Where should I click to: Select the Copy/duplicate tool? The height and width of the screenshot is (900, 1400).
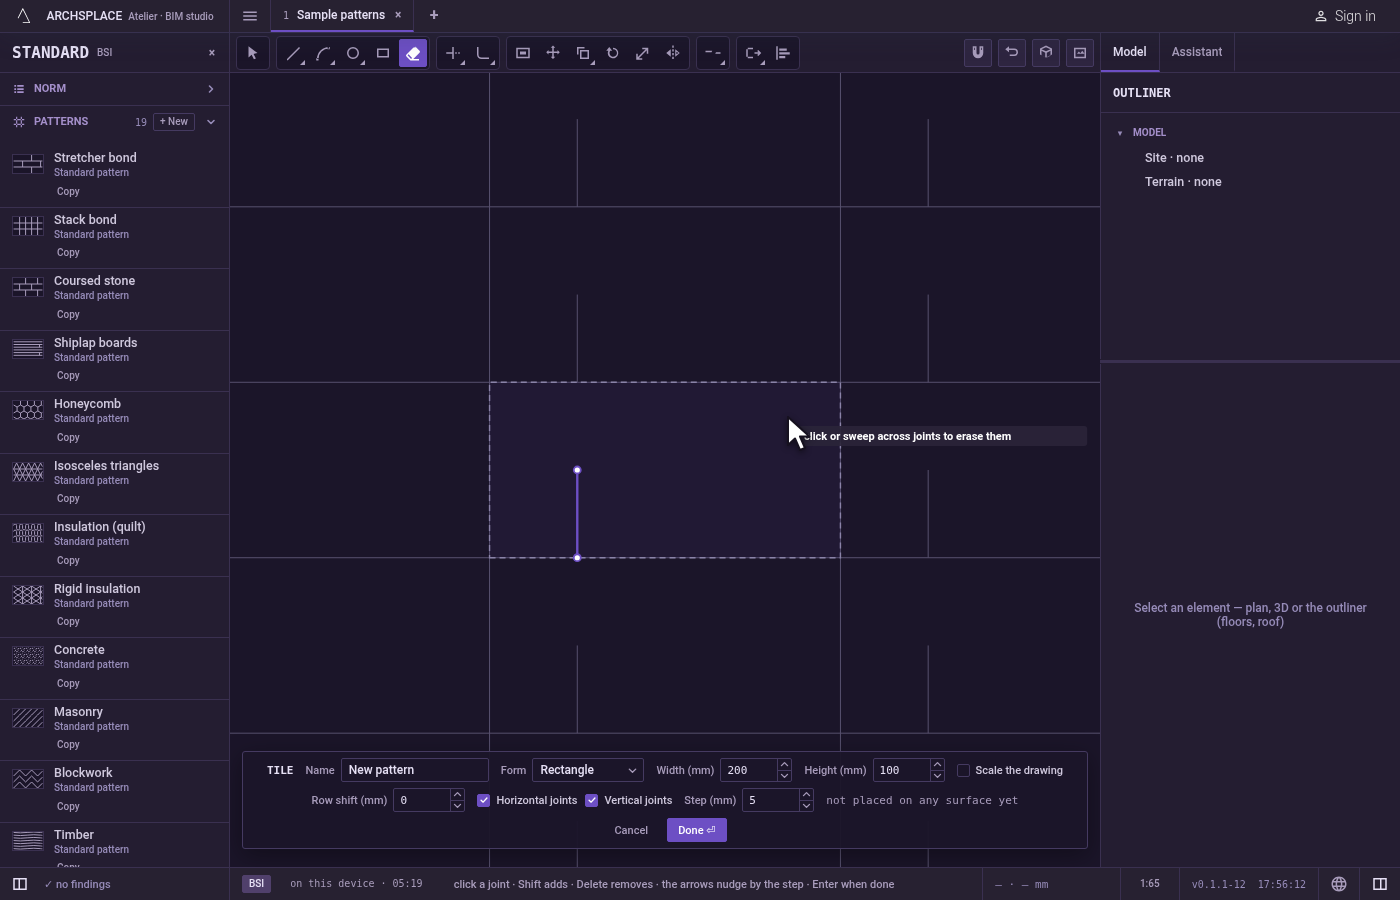point(583,53)
